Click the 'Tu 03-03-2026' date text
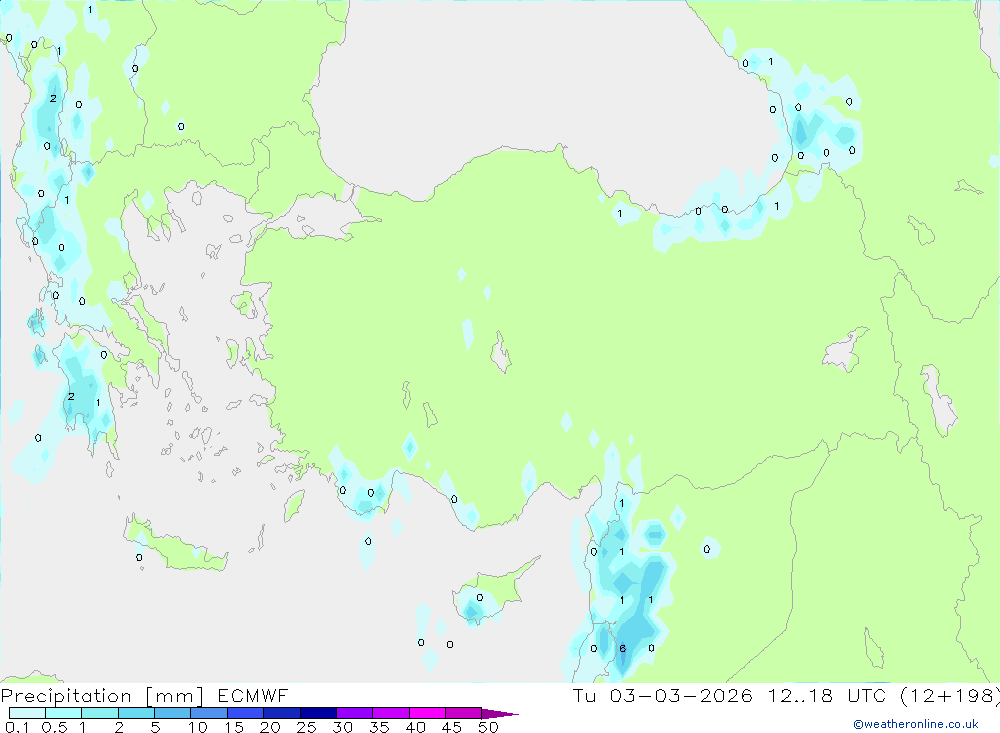 663,695
